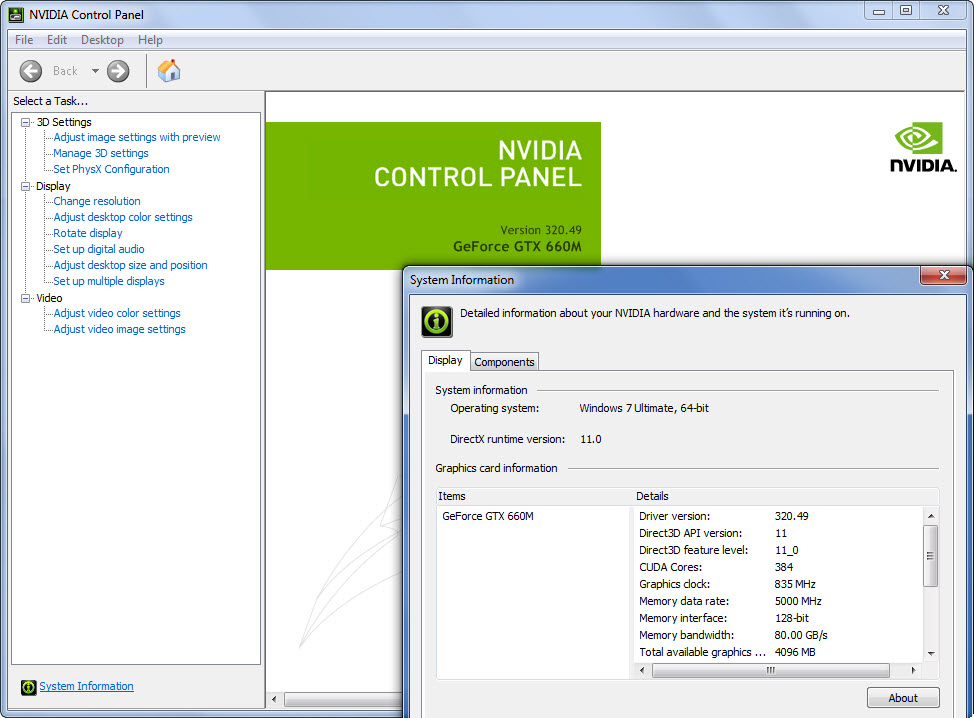974x718 pixels.
Task: Click the green info icon in System Information
Action: tap(437, 321)
